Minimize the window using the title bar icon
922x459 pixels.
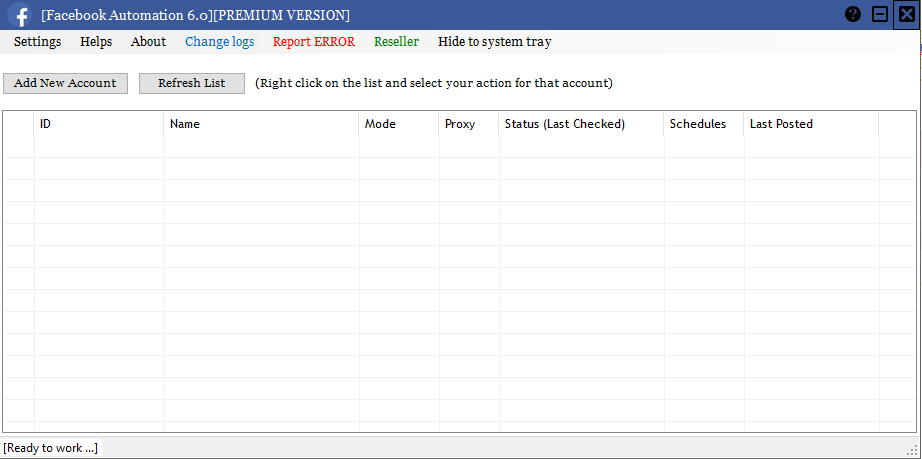pos(880,15)
